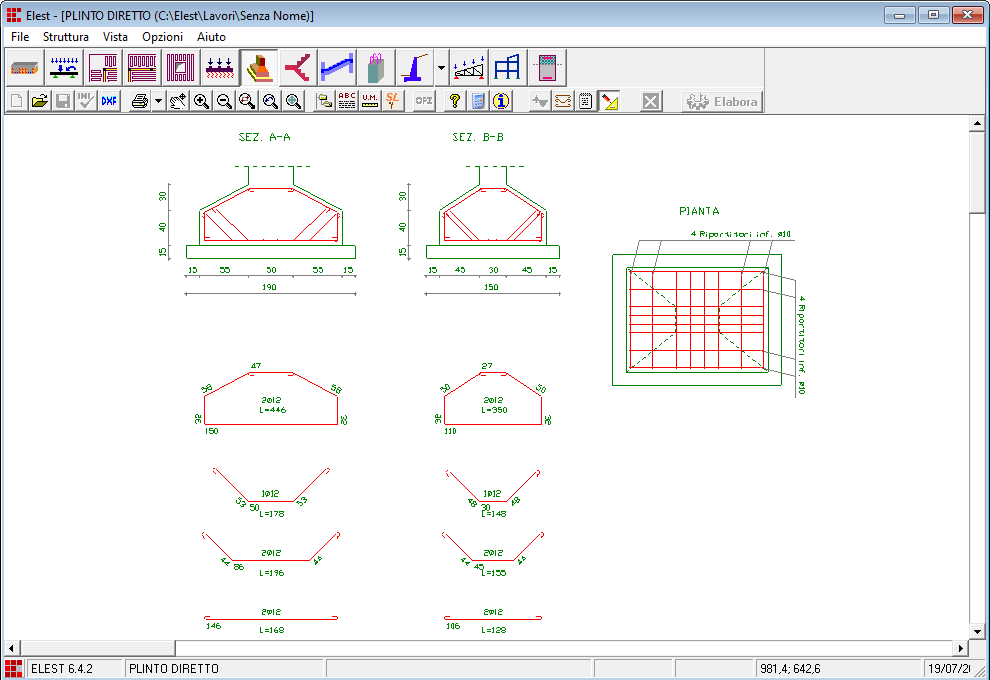
Task: Click the zoom in magnifier
Action: (202, 101)
